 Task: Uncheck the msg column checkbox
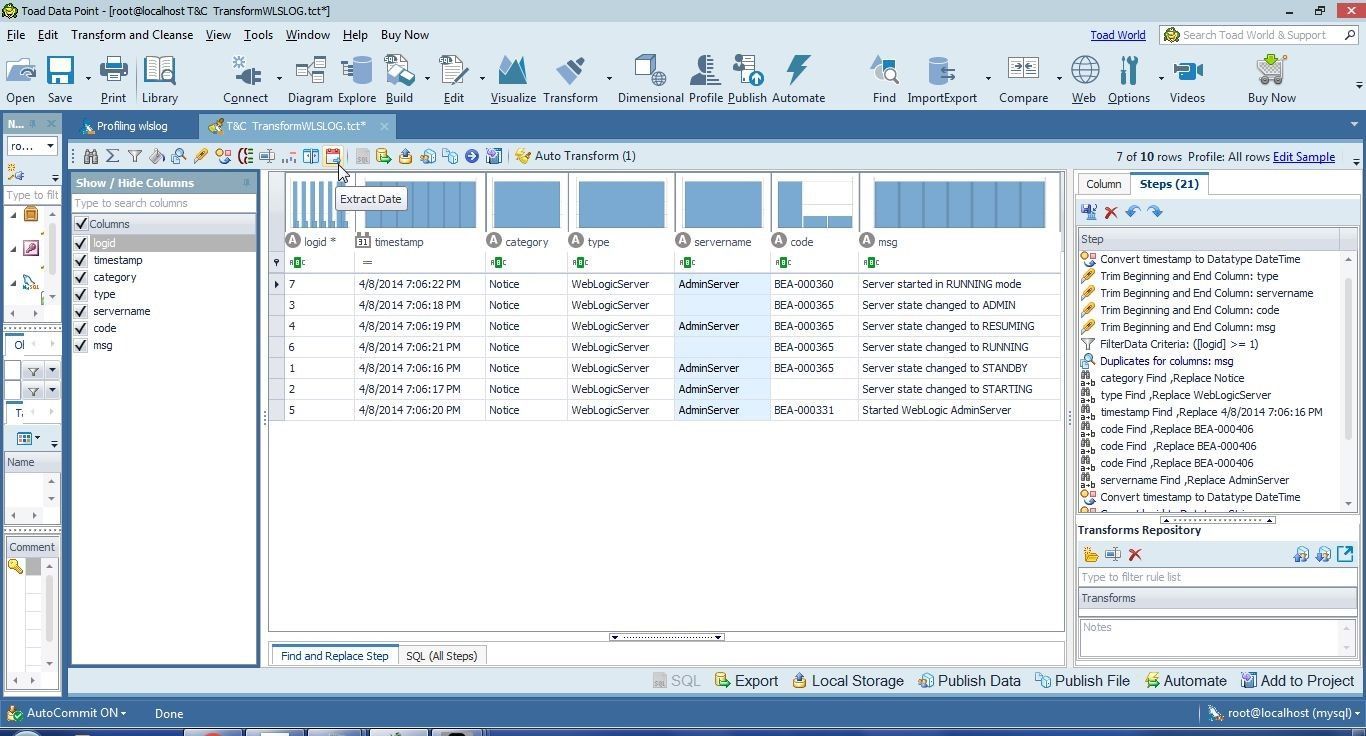81,345
